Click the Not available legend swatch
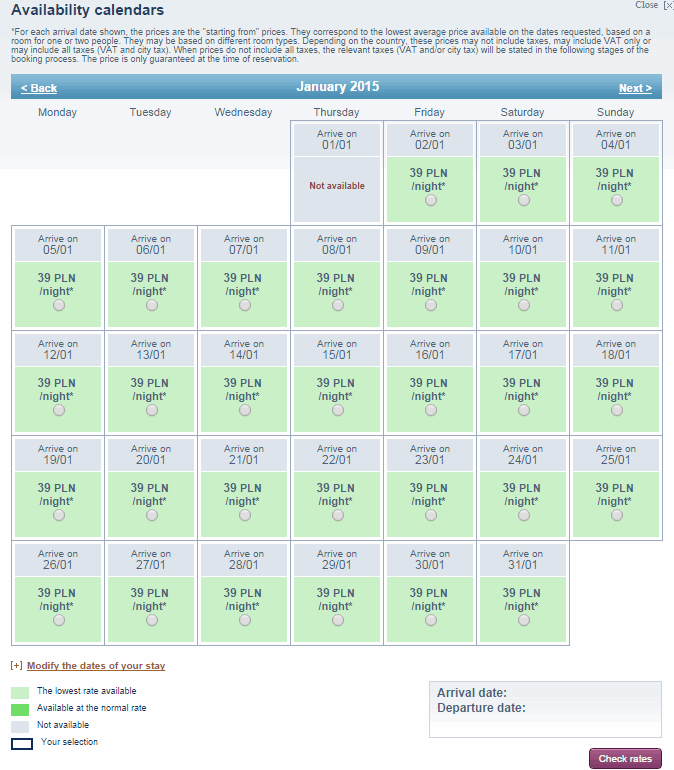Viewport: 674px width, 770px height. tap(20, 727)
